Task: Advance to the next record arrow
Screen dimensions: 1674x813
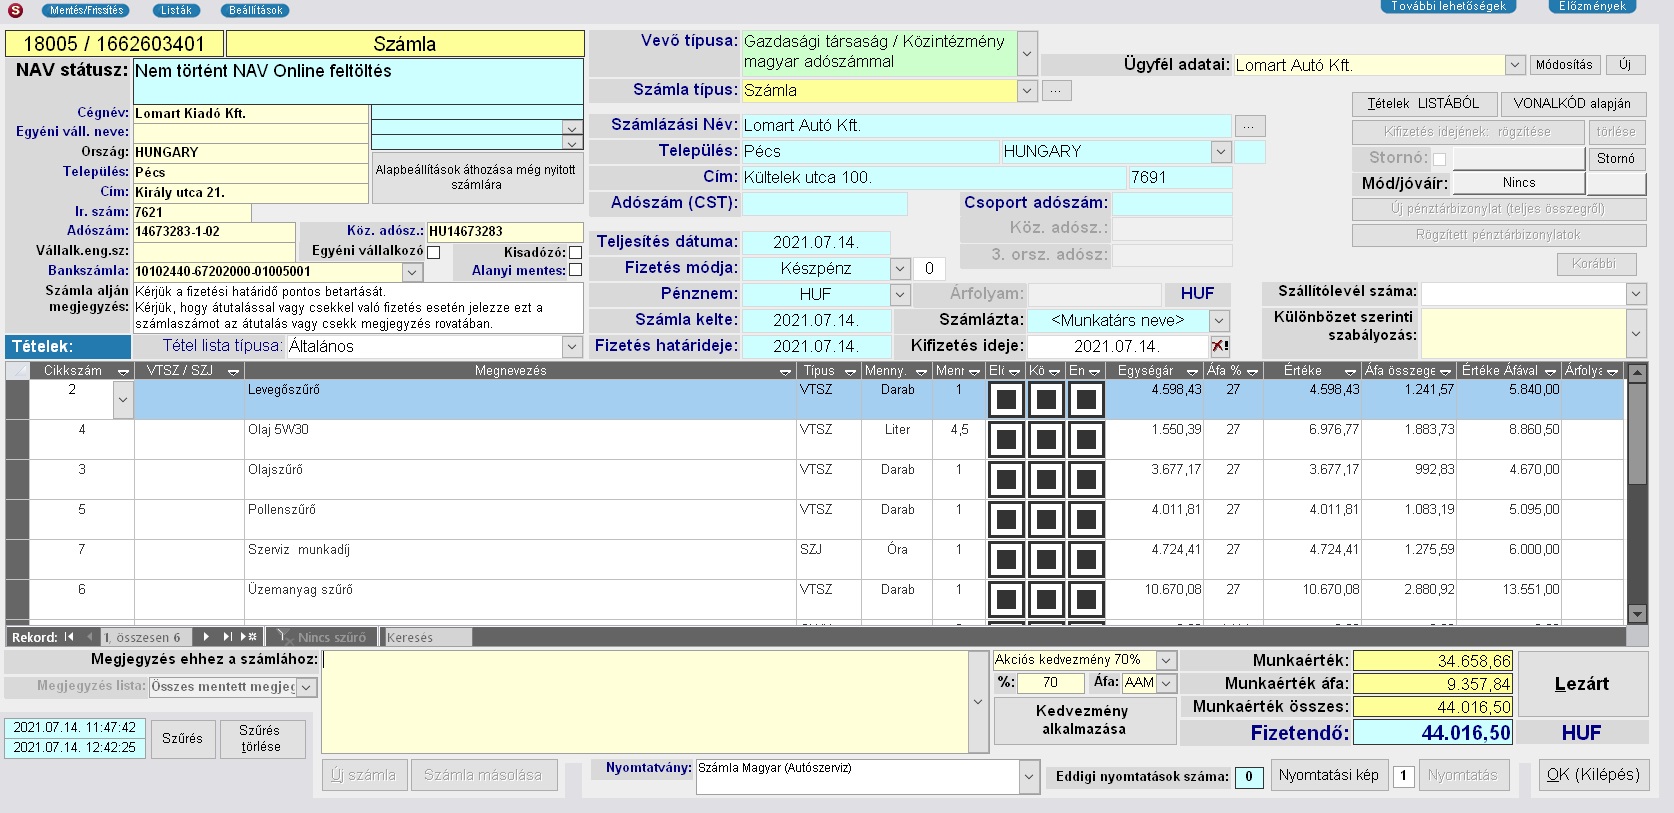Action: click(206, 637)
